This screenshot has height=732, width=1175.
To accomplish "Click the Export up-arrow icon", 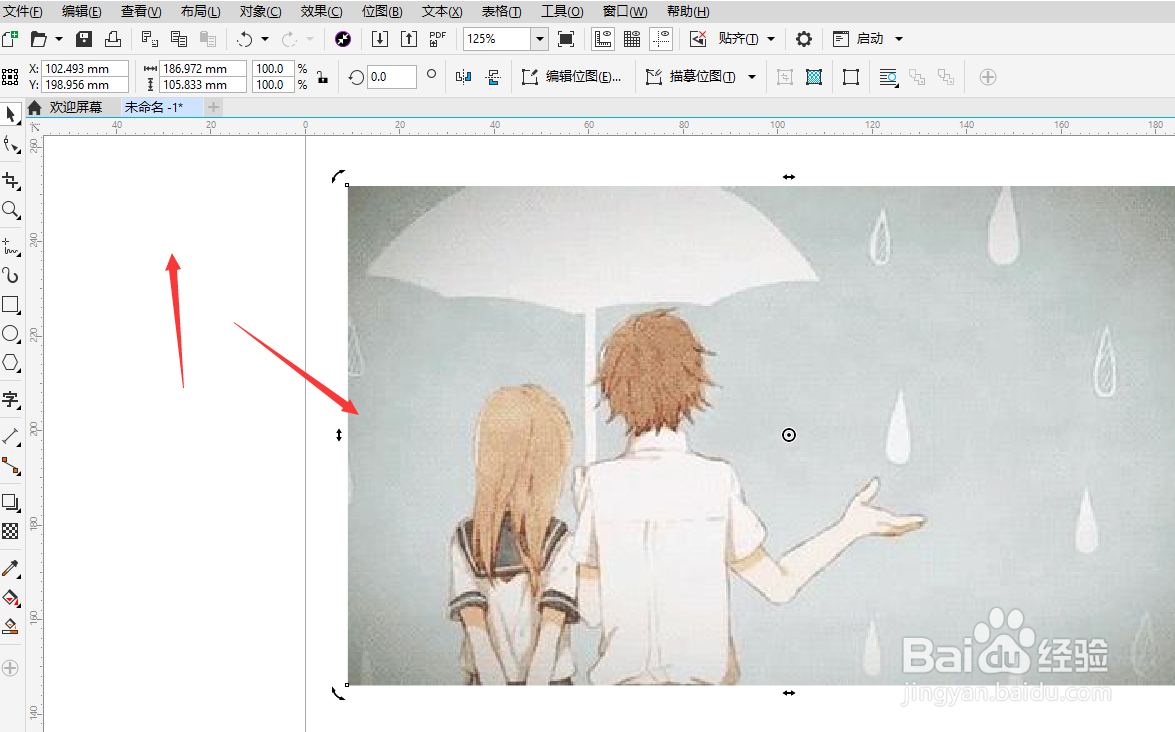I will tap(408, 39).
